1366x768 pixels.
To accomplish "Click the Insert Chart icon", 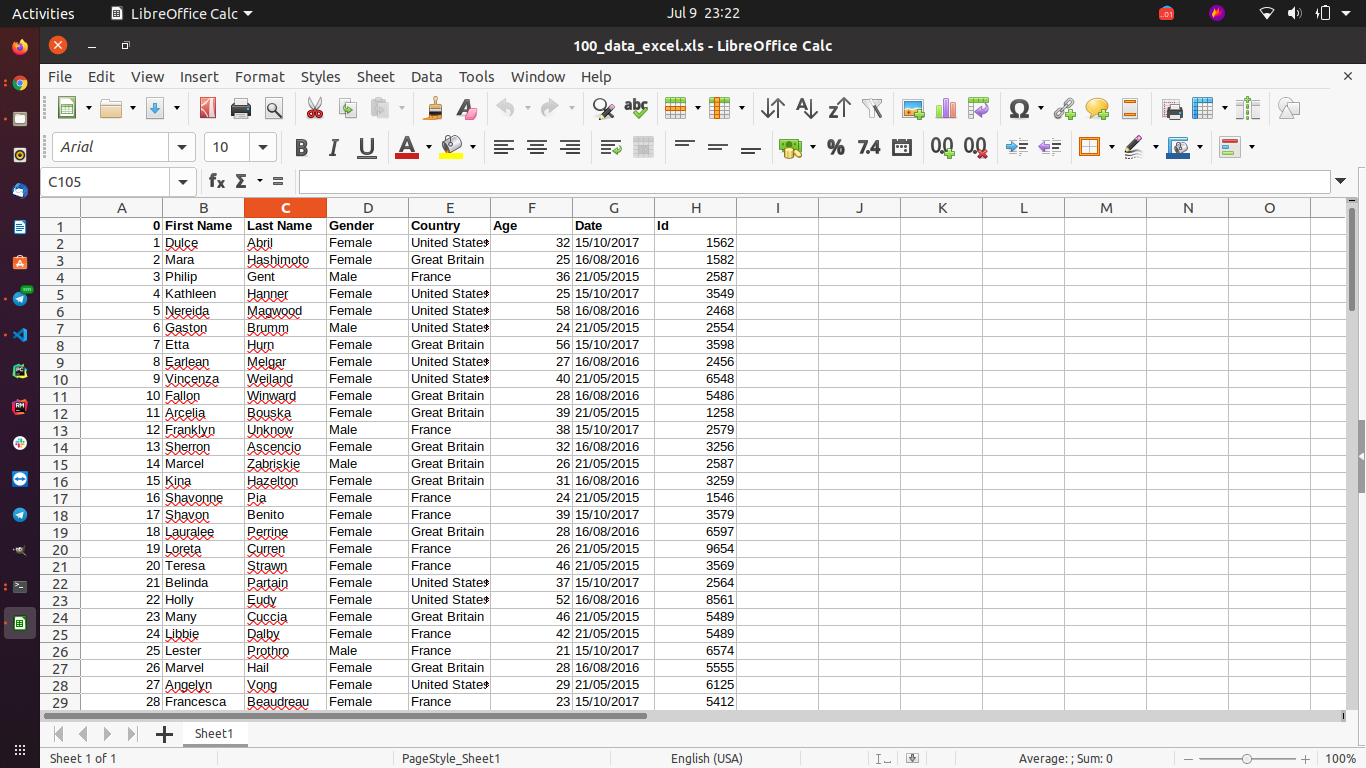I will (946, 108).
